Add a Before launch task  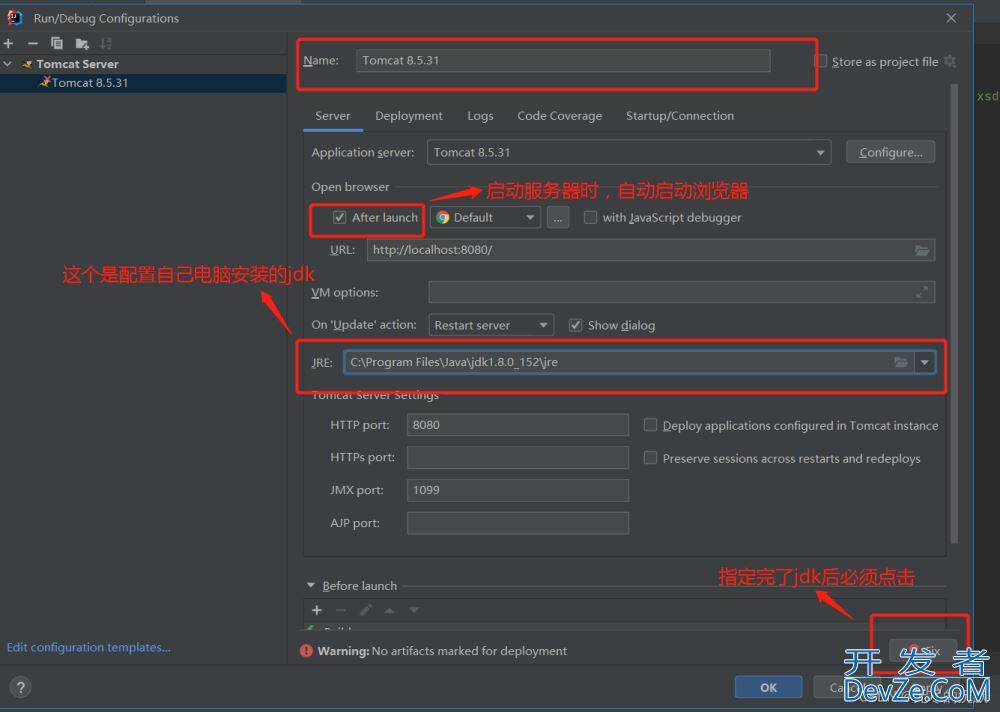coord(317,610)
